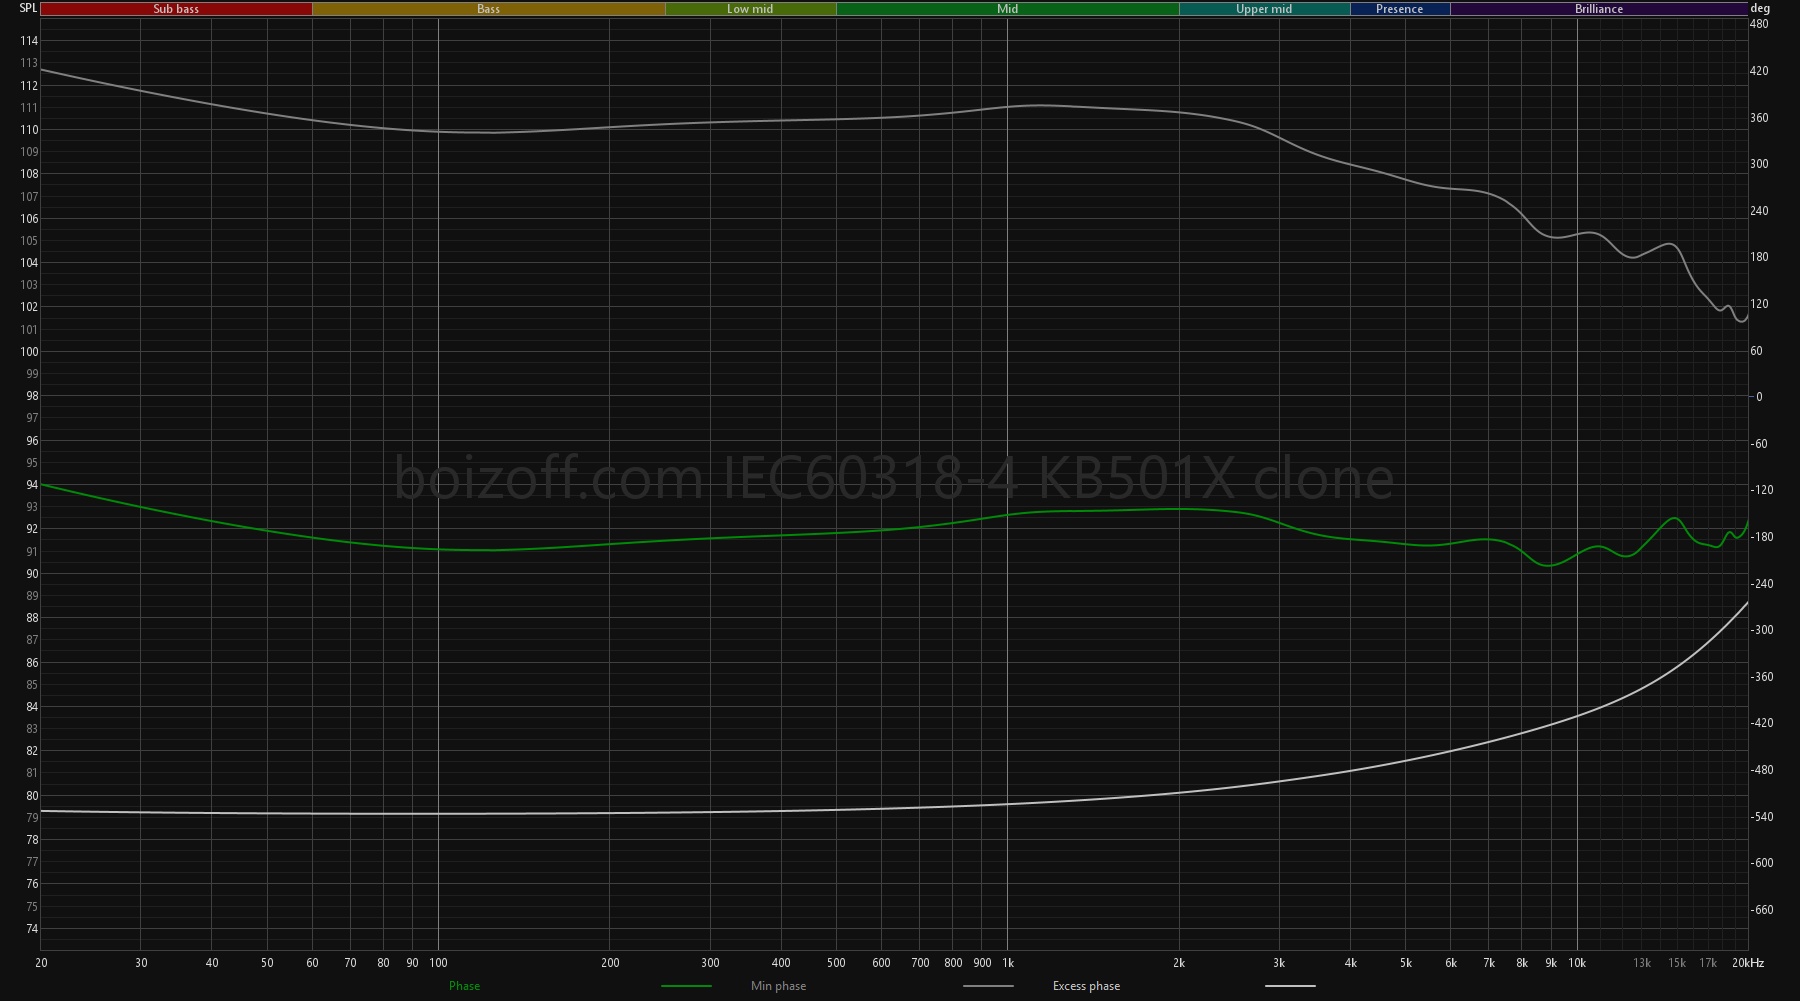Screen dimensions: 1800x1001
Task: Click the boizoff.com watermark text
Action: pyautogui.click(x=893, y=478)
